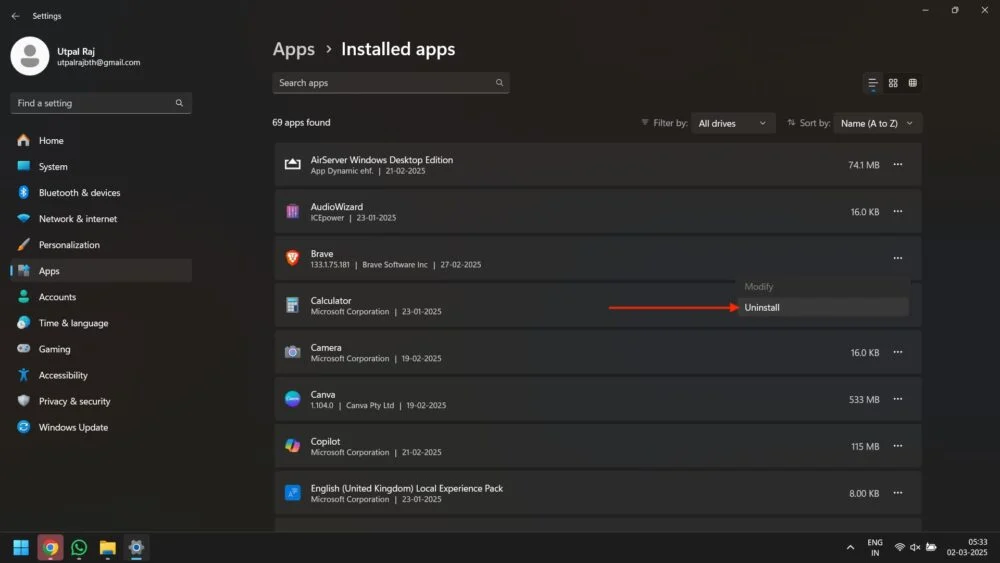The height and width of the screenshot is (563, 1000).
Task: Click the ENG IN language indicator
Action: pos(875,548)
